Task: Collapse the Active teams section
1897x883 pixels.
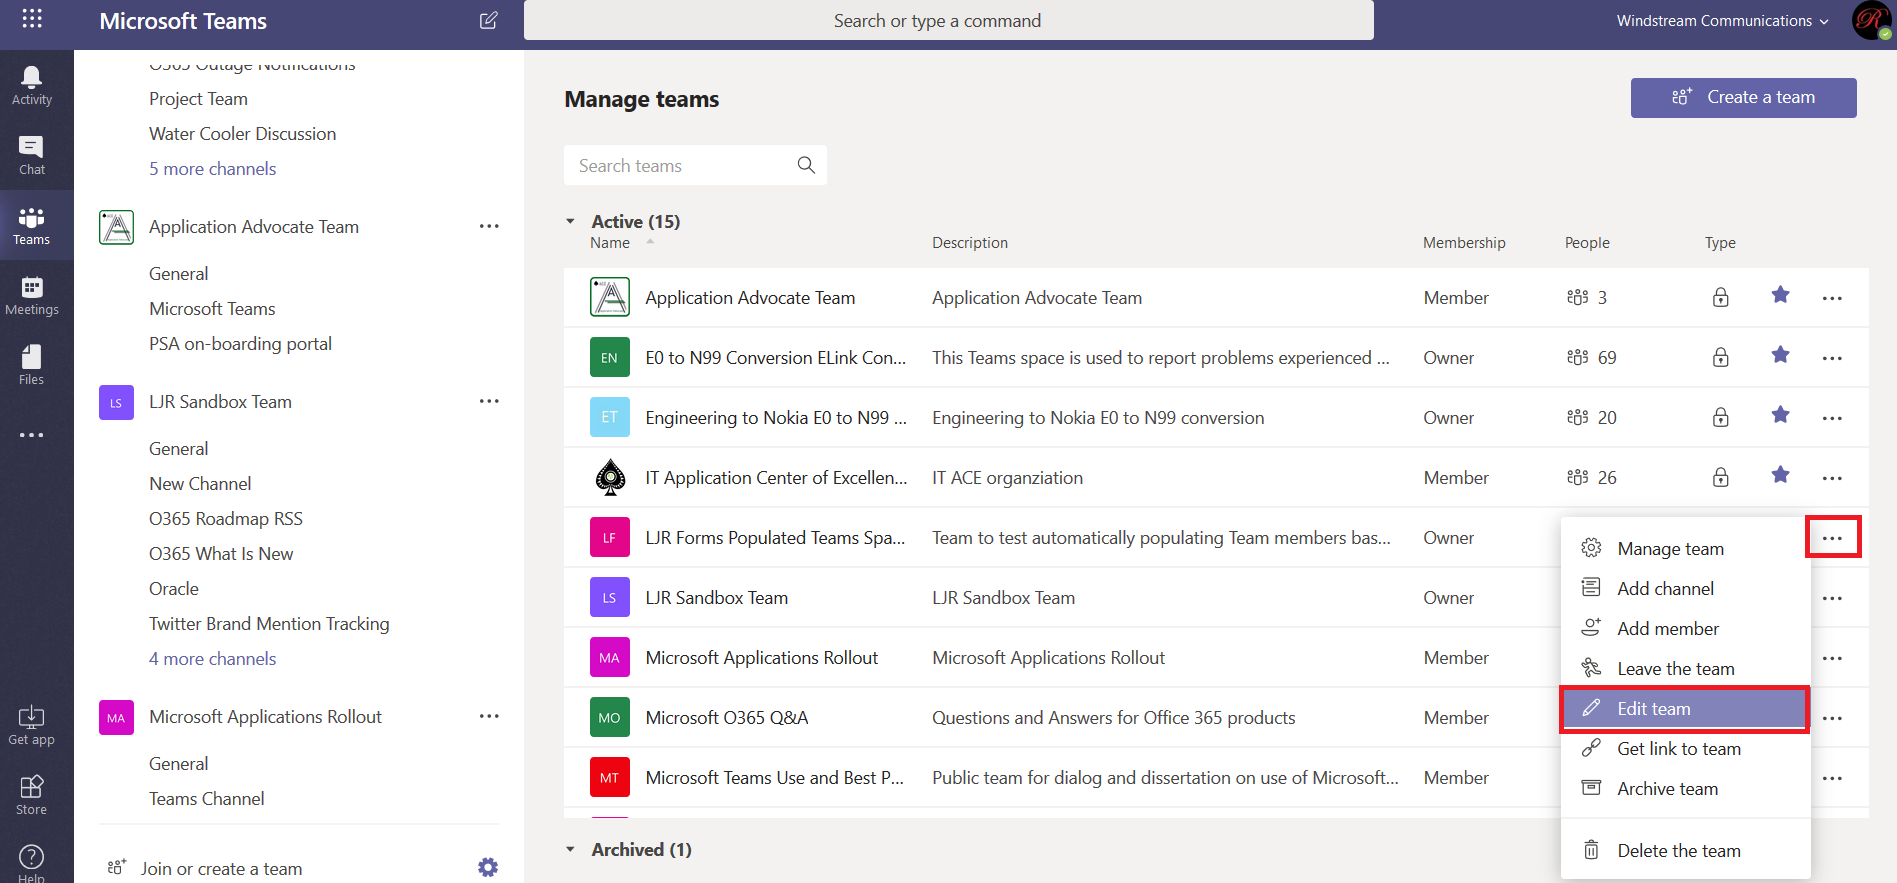Action: point(571,221)
